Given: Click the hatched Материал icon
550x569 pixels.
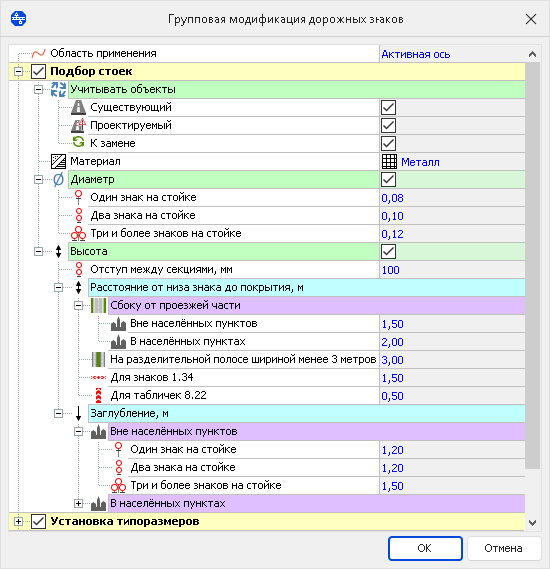Looking at the screenshot, I should click(x=58, y=161).
